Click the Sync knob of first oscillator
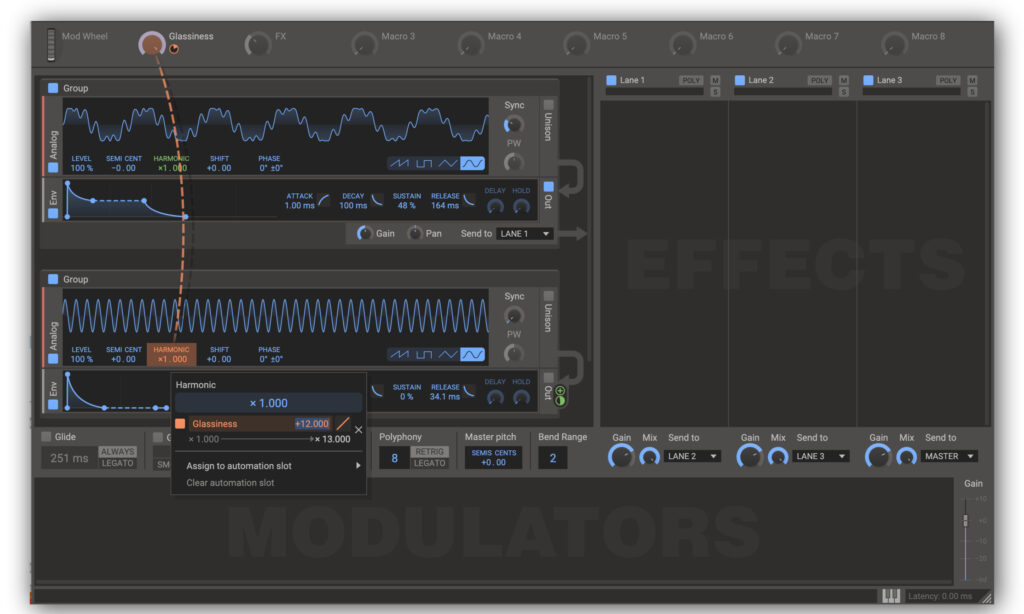 pos(513,124)
